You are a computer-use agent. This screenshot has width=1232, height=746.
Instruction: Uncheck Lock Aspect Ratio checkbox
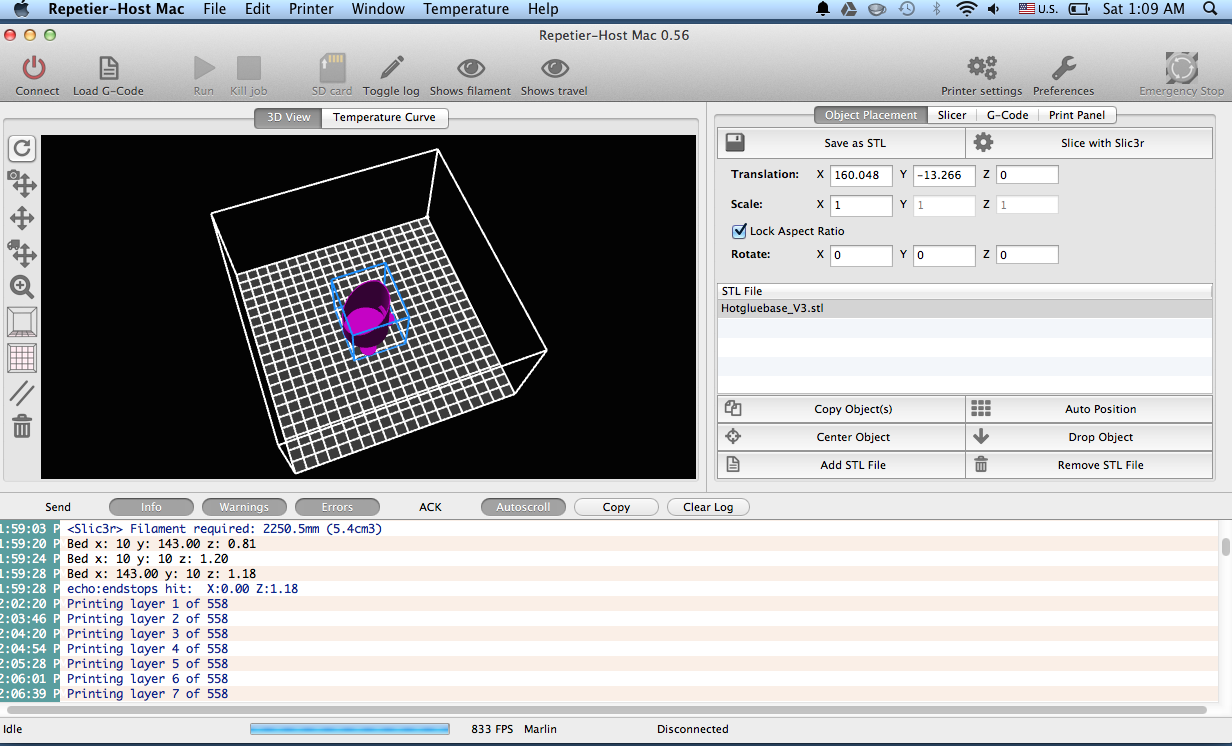tap(740, 231)
